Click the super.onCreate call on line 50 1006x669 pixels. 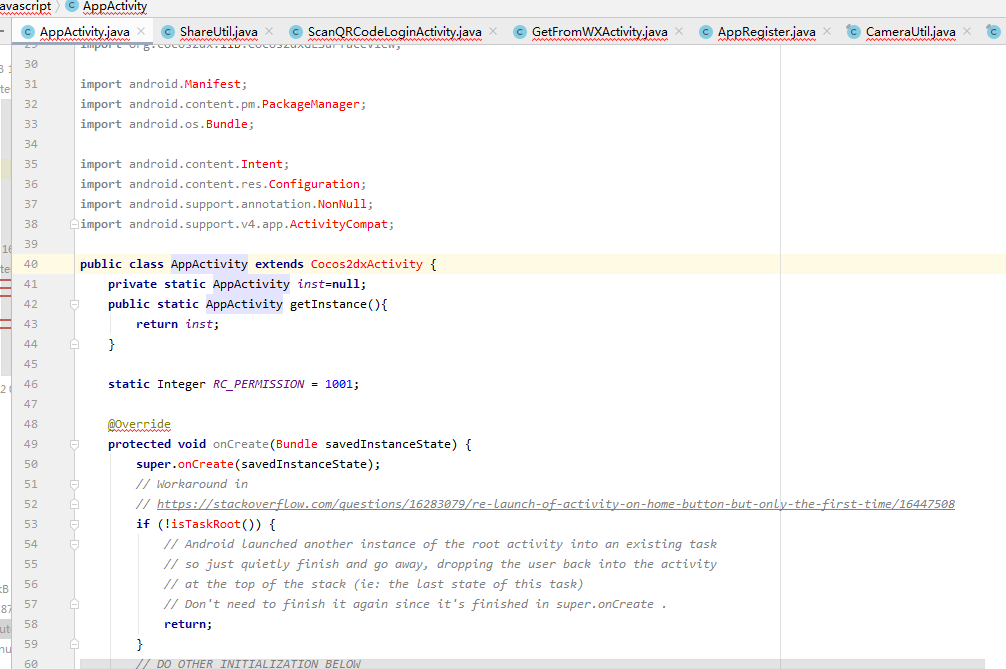[x=258, y=464]
